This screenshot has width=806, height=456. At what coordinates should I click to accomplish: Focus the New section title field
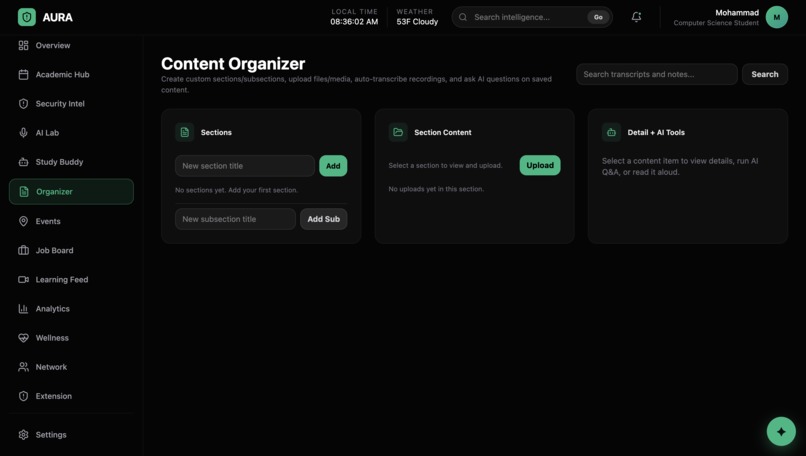[x=245, y=166]
